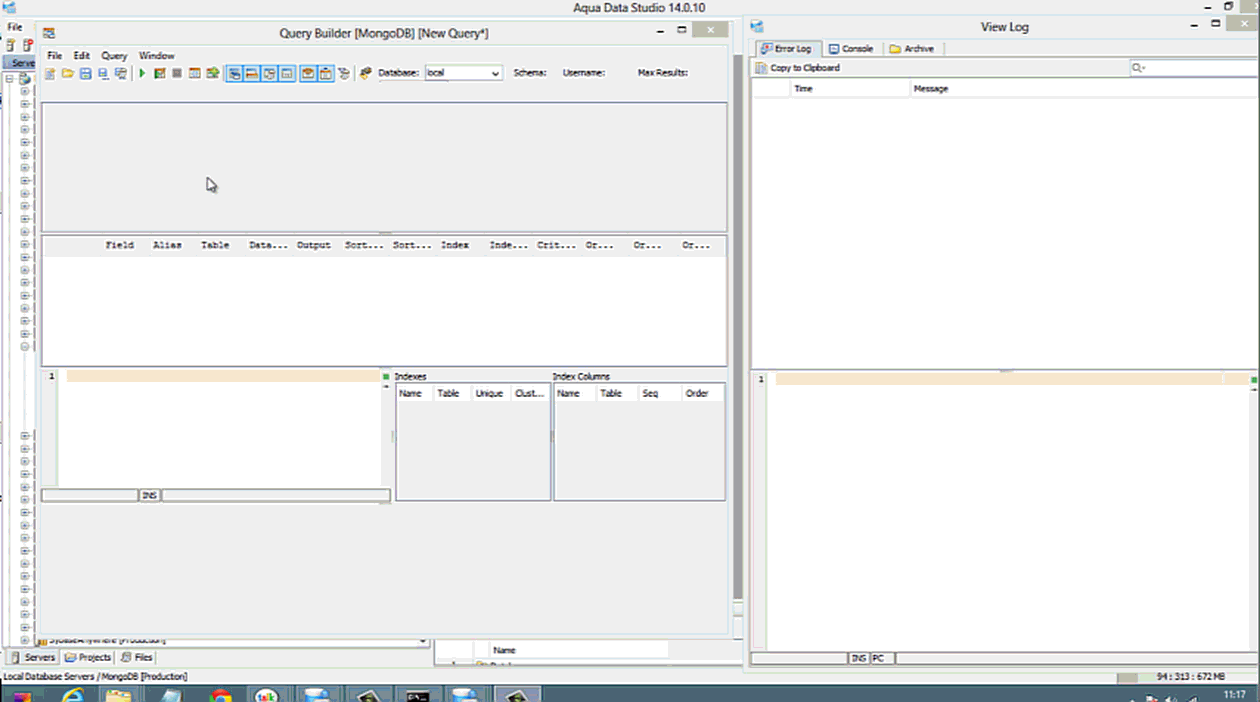Click the gray Stop execution square icon
The height and width of the screenshot is (702, 1260).
pyautogui.click(x=177, y=73)
